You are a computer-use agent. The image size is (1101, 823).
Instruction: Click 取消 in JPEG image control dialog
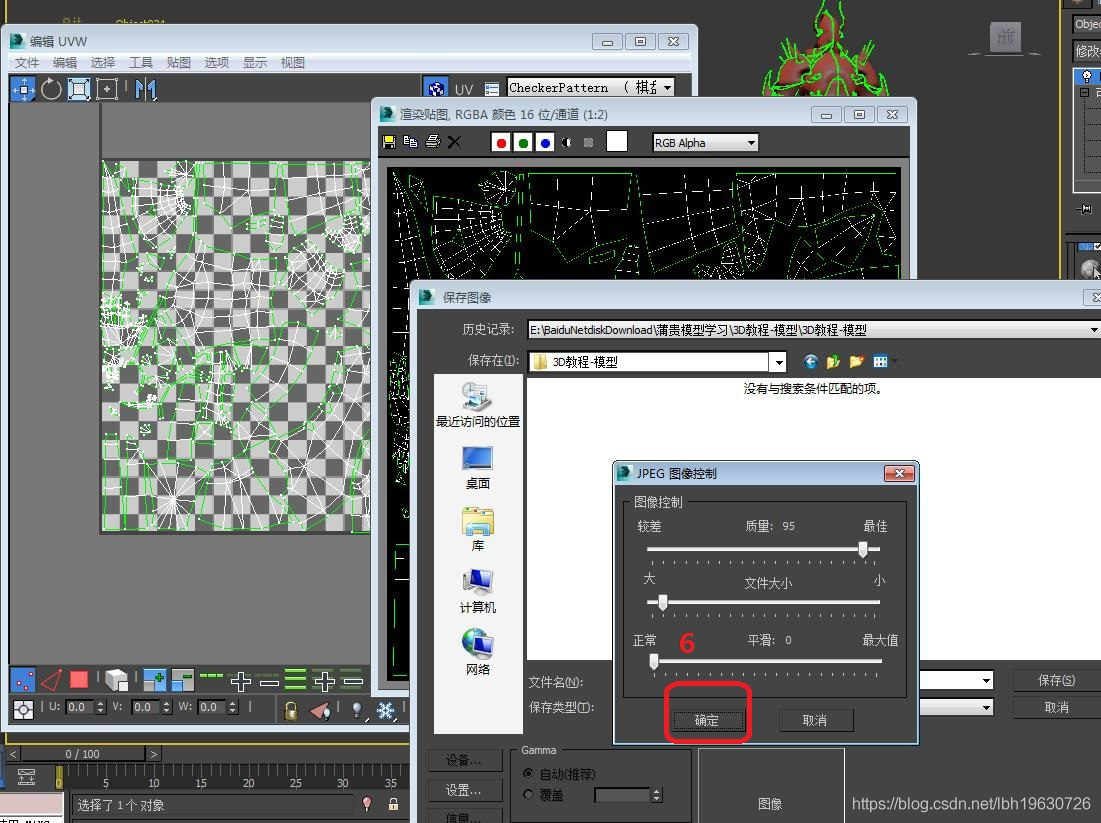click(815, 720)
